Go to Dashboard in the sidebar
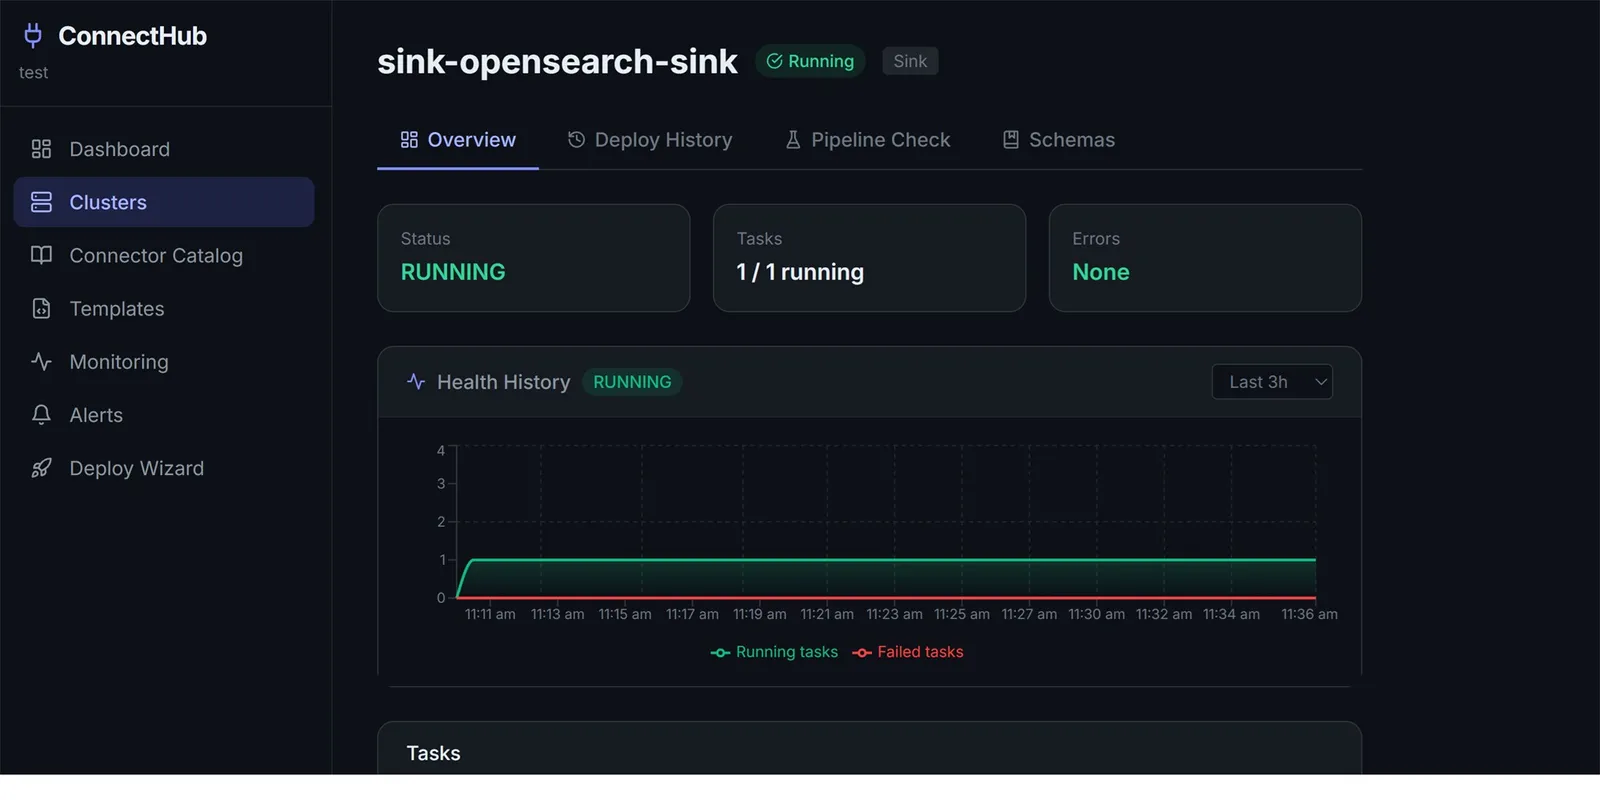 tap(164, 149)
